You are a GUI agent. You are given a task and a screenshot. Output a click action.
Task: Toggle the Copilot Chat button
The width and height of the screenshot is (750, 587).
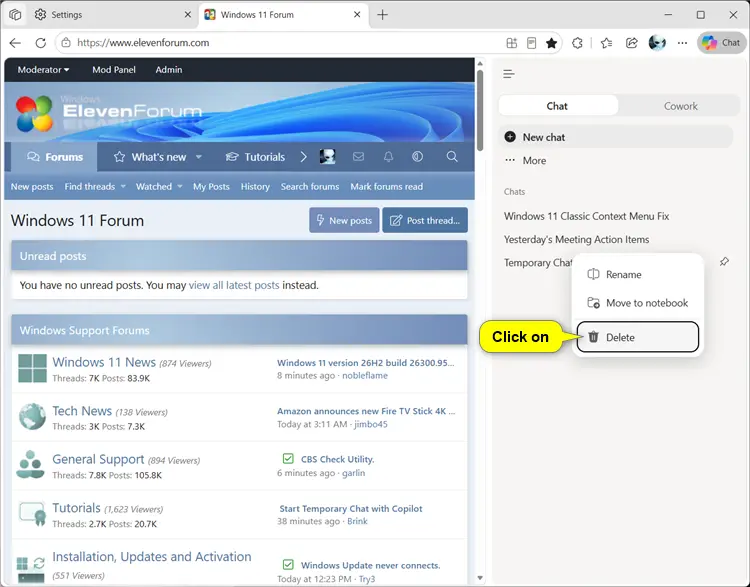pyautogui.click(x=721, y=43)
